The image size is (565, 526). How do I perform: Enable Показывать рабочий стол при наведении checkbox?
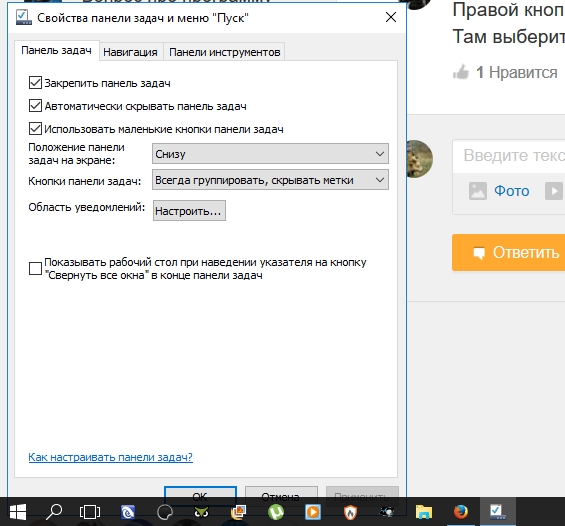[35, 268]
